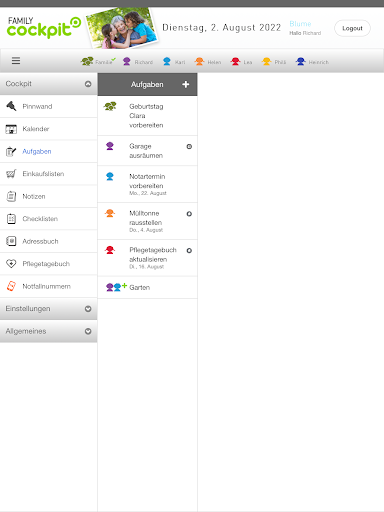
Task: Add a new task with plus icon
Action: (186, 84)
